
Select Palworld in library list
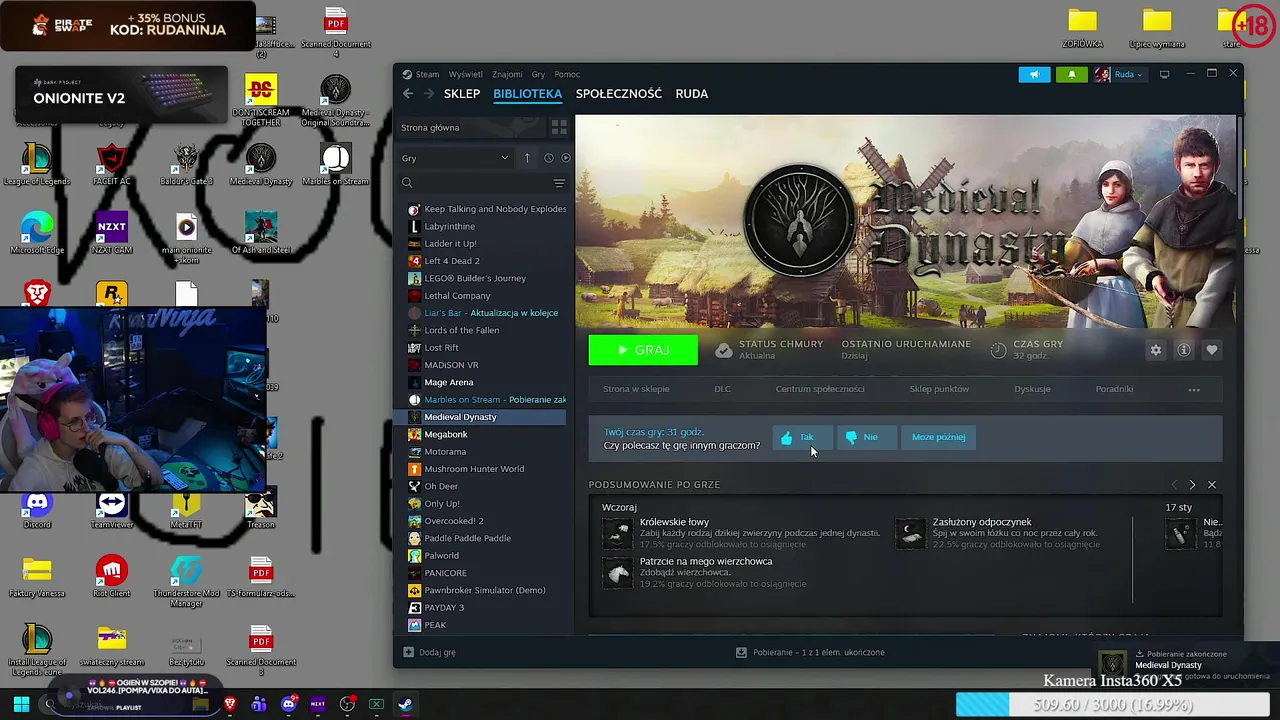[487, 556]
